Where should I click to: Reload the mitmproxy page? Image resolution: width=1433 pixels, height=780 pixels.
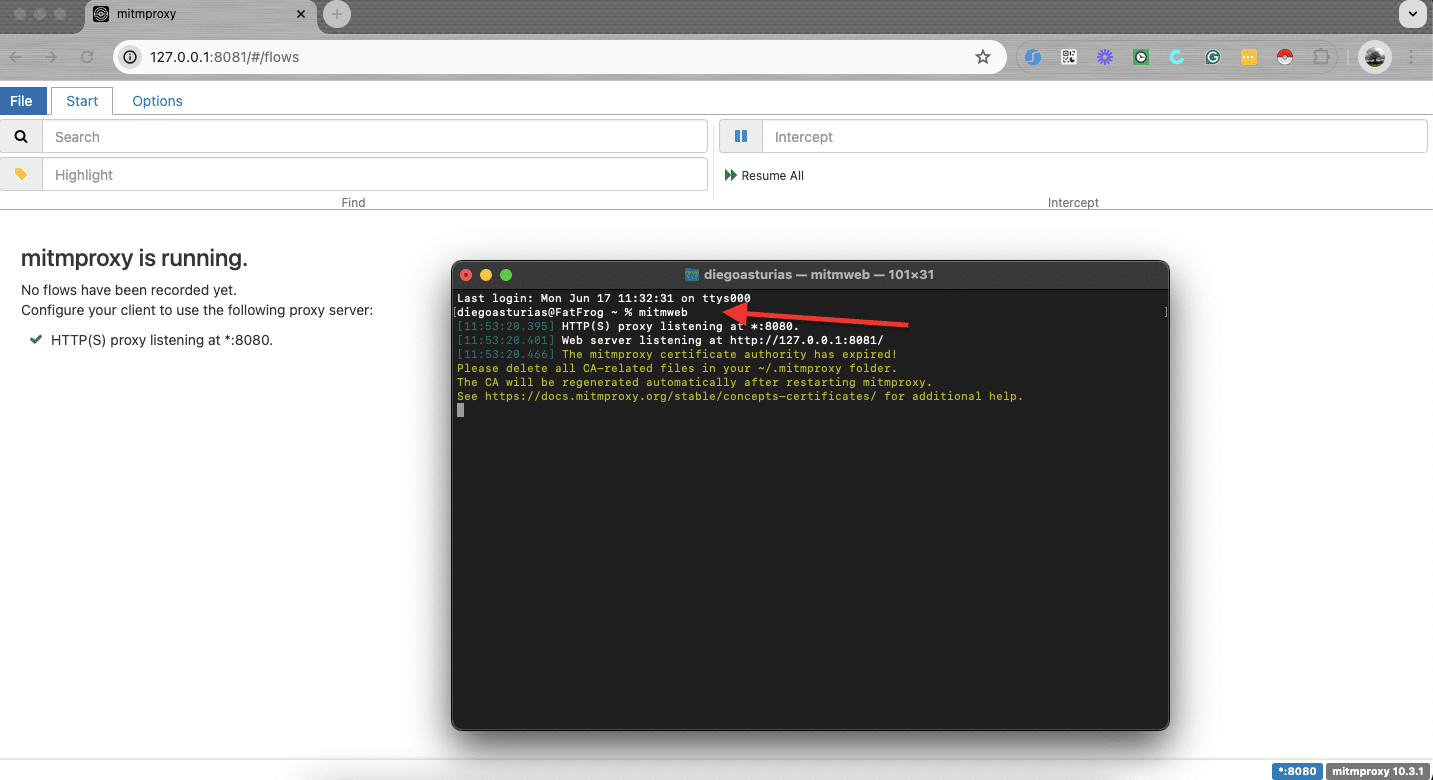click(87, 57)
